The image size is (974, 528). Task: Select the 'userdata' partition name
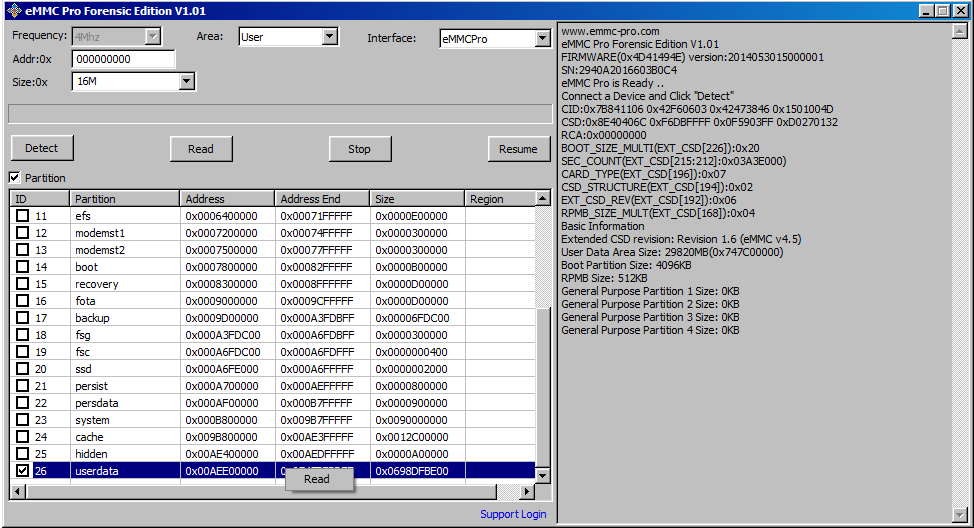pyautogui.click(x=97, y=471)
